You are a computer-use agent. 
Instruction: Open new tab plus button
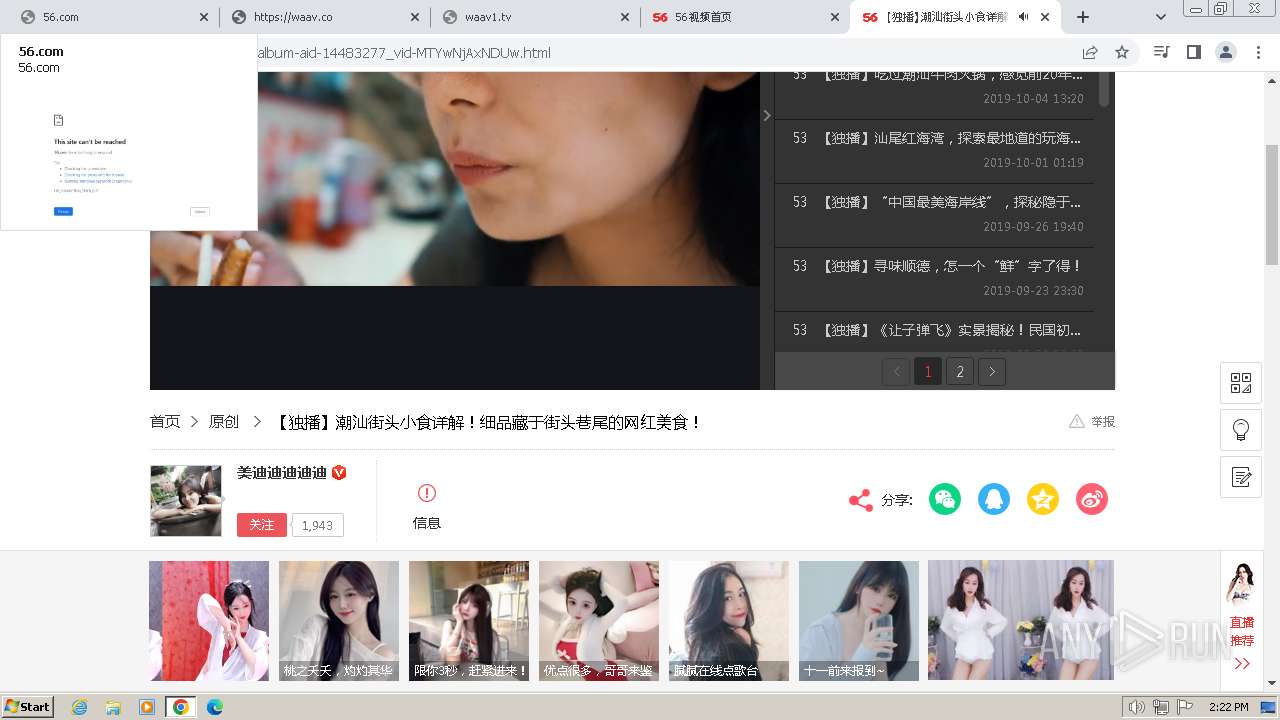click(x=1083, y=17)
